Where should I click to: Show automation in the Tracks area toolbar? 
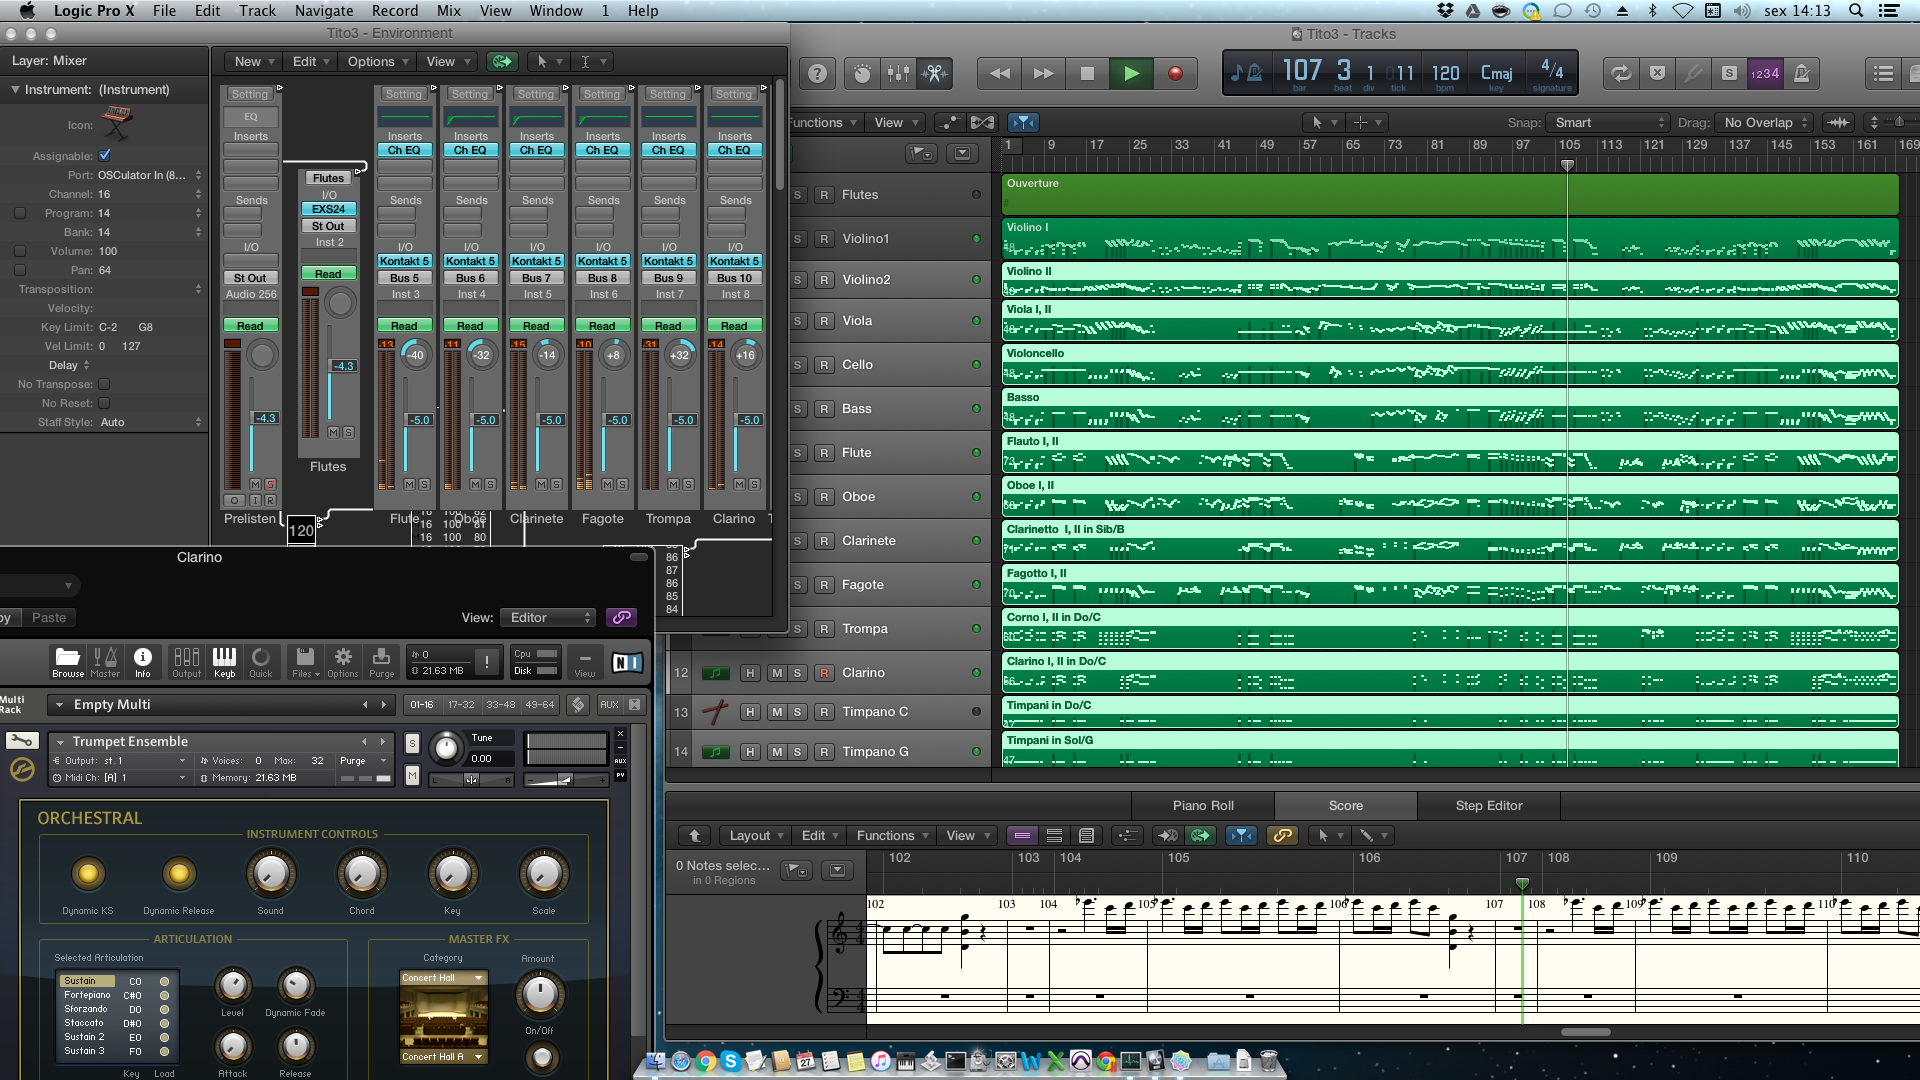click(x=949, y=122)
